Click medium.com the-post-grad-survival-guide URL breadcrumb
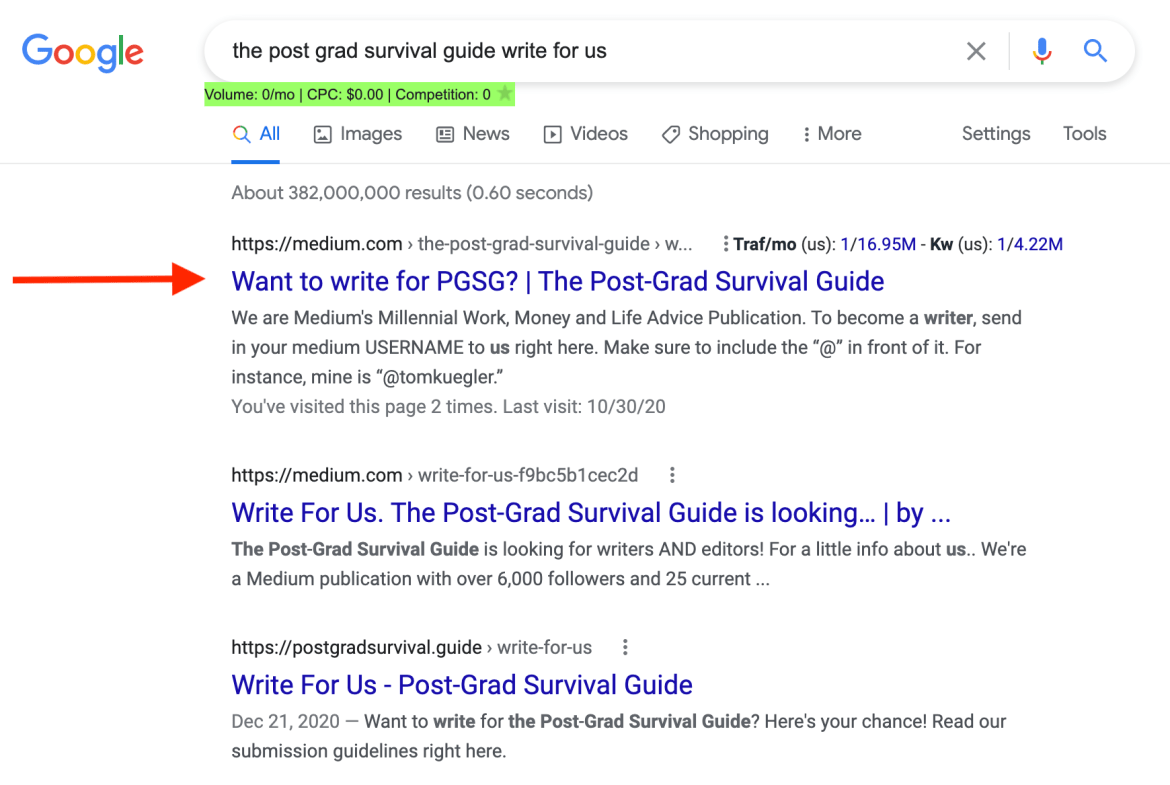The image size is (1170, 785). [x=462, y=244]
